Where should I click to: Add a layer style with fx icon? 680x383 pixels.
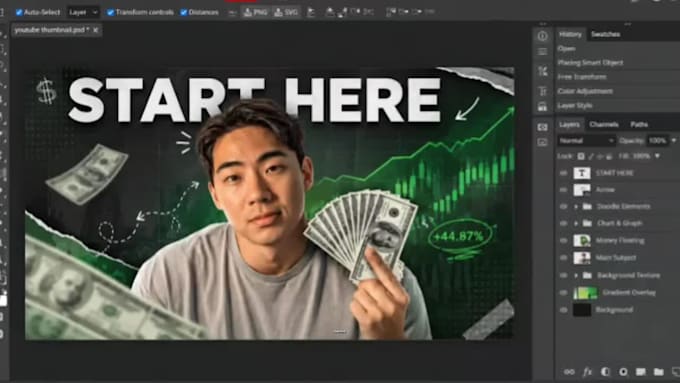click(x=587, y=372)
